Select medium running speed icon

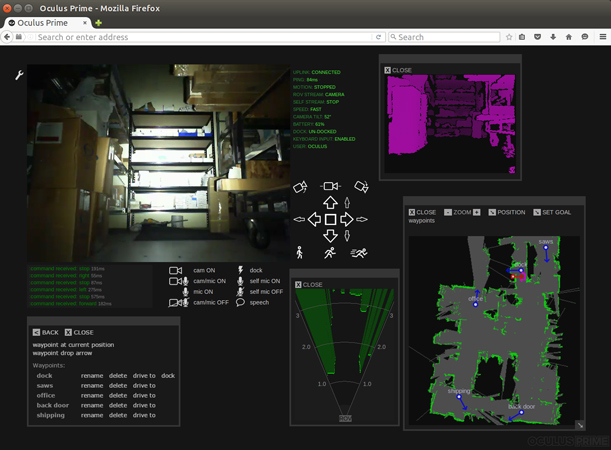click(x=330, y=252)
